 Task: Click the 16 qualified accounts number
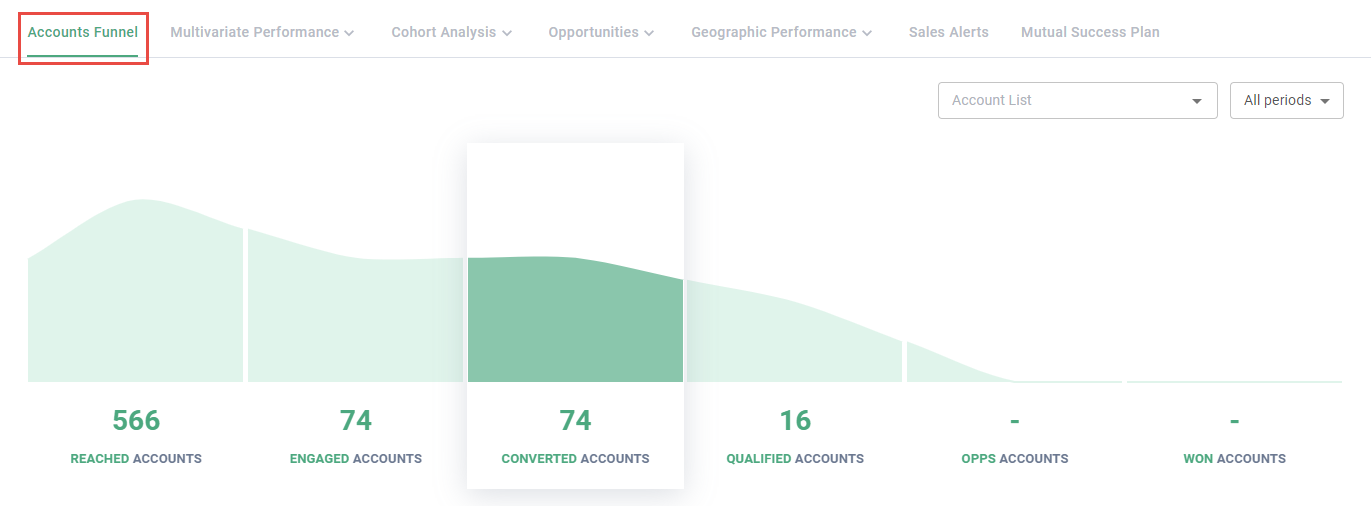pyautogui.click(x=795, y=421)
